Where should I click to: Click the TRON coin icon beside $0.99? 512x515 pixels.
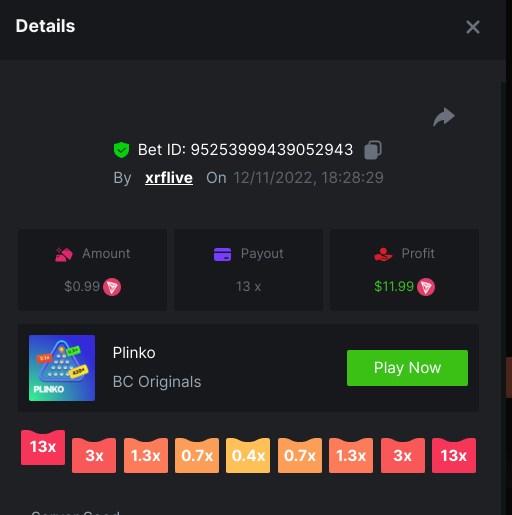[x=112, y=287]
